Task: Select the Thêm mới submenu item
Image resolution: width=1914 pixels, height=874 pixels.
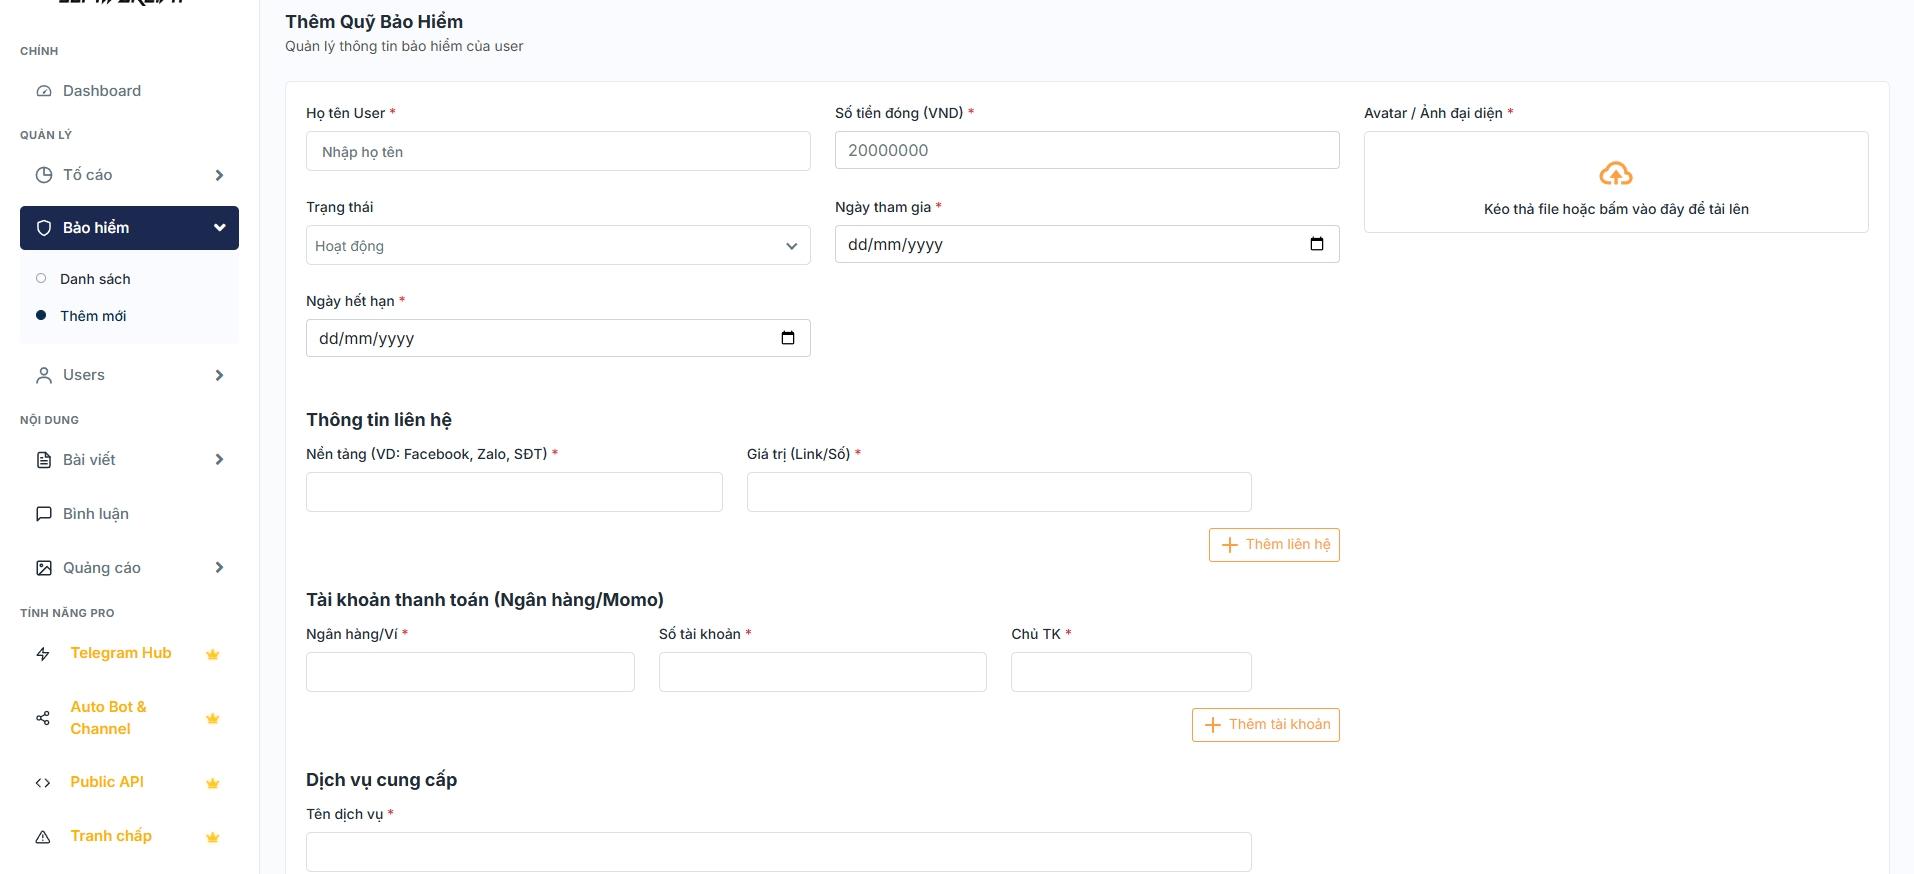Action: pyautogui.click(x=93, y=316)
